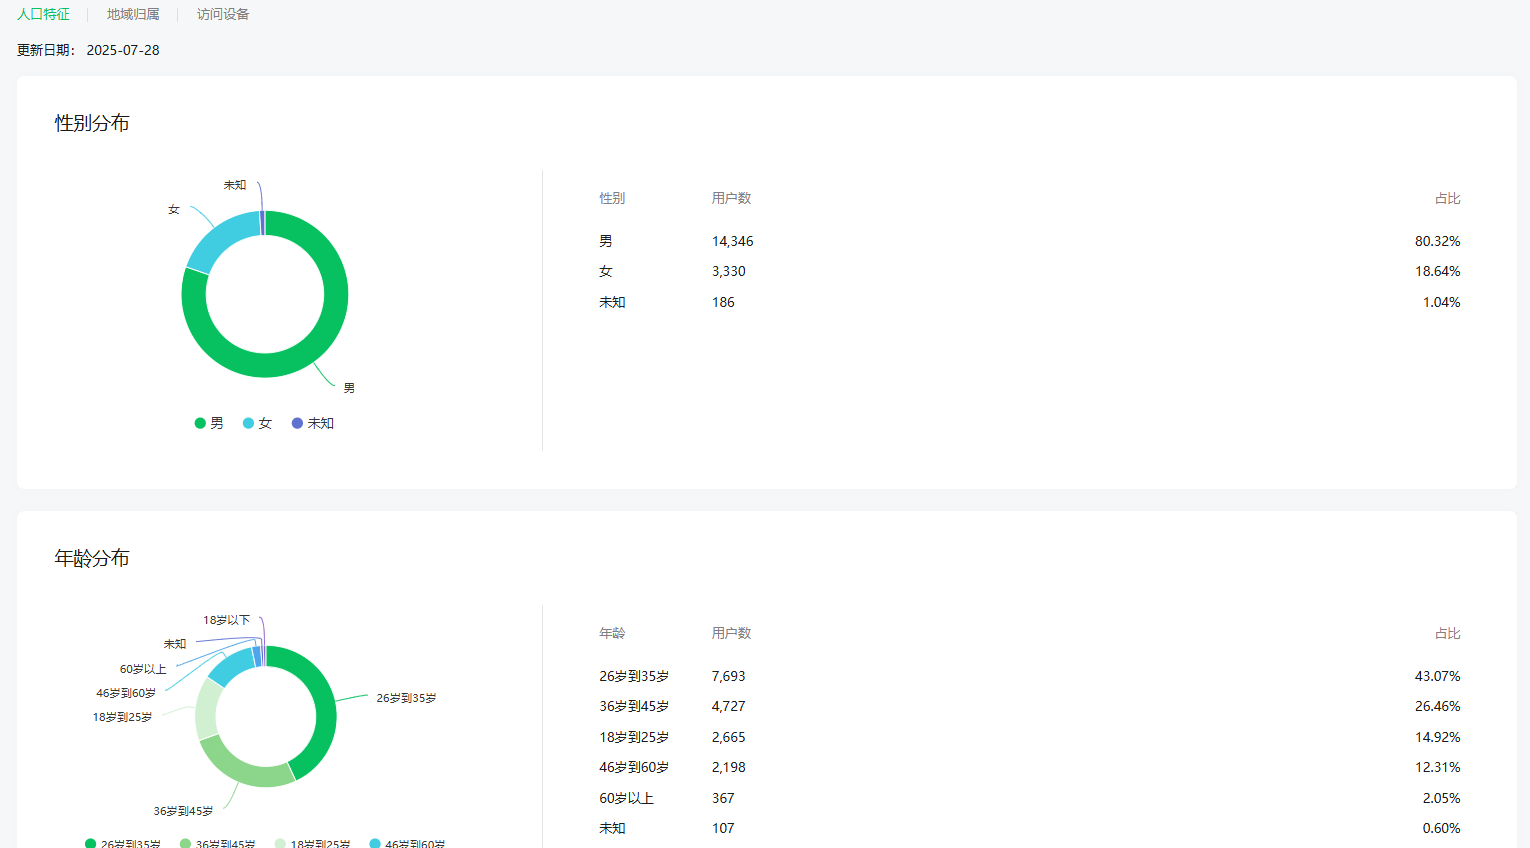Click the user count 2,198
This screenshot has width=1530, height=848.
point(729,767)
